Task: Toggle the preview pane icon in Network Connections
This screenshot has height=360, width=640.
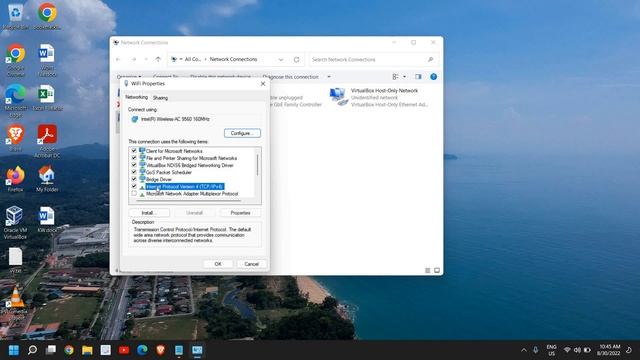Action: (418, 77)
